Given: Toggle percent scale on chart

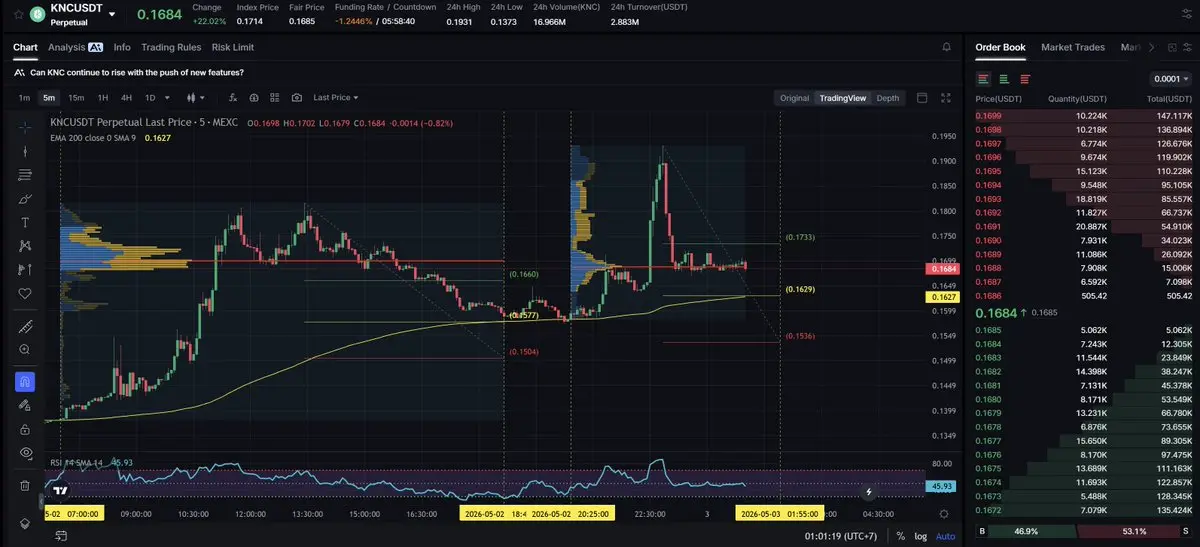Looking at the screenshot, I should coord(900,536).
